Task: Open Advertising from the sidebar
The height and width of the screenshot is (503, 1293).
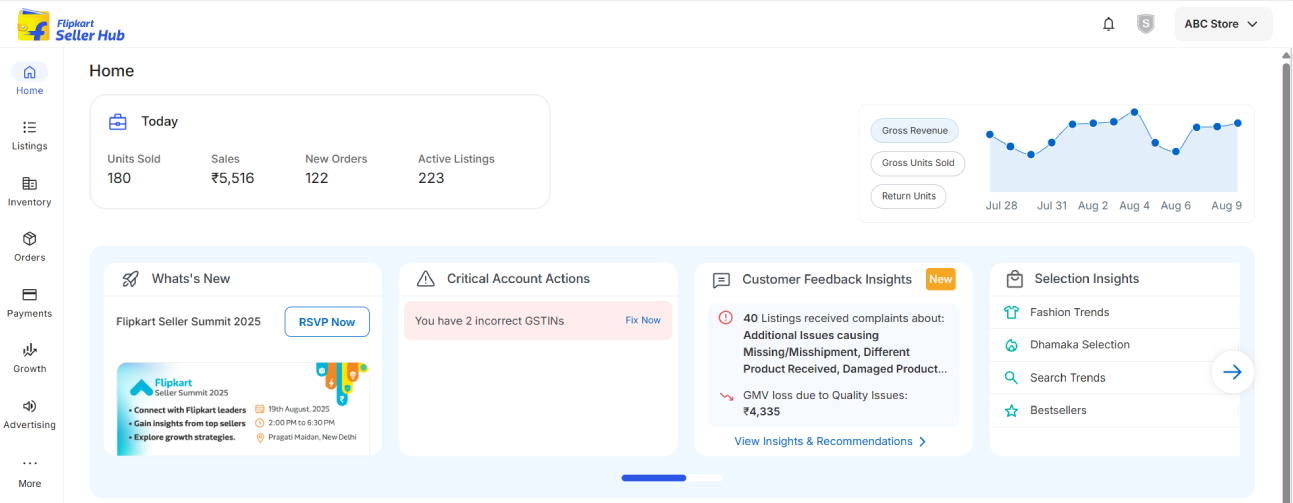Action: [29, 414]
